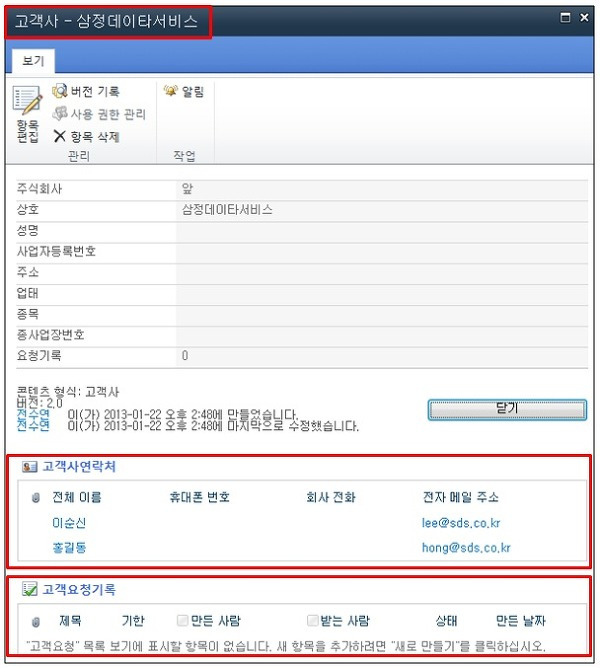
Task: Click the 고객요청기록 task list icon
Action: [x=29, y=589]
